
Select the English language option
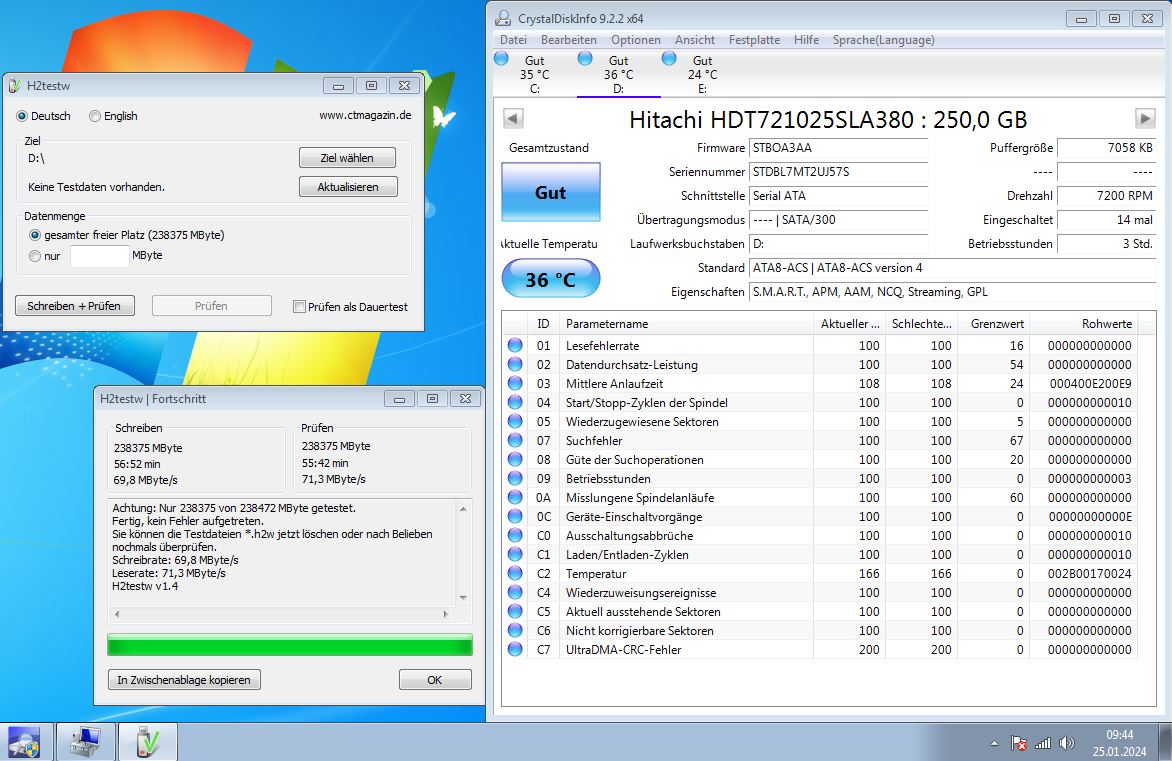point(113,116)
